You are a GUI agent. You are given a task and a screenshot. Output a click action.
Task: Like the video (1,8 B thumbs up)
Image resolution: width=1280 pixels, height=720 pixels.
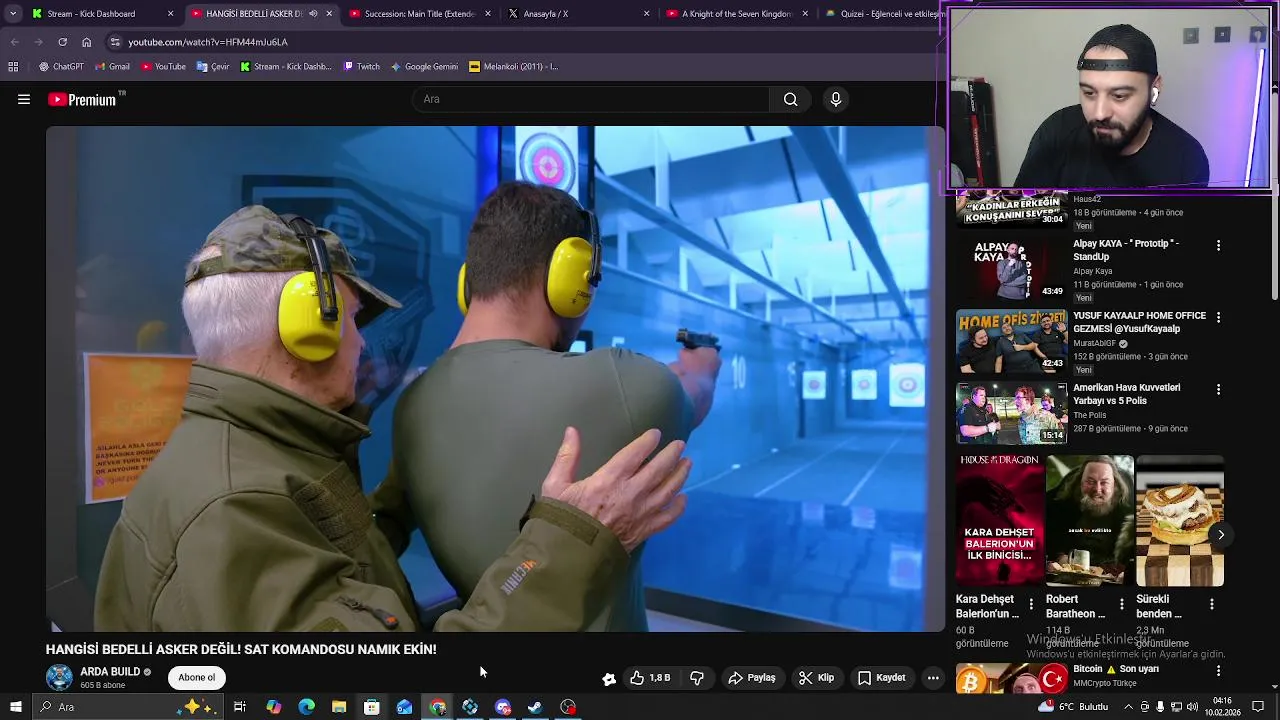(650, 678)
